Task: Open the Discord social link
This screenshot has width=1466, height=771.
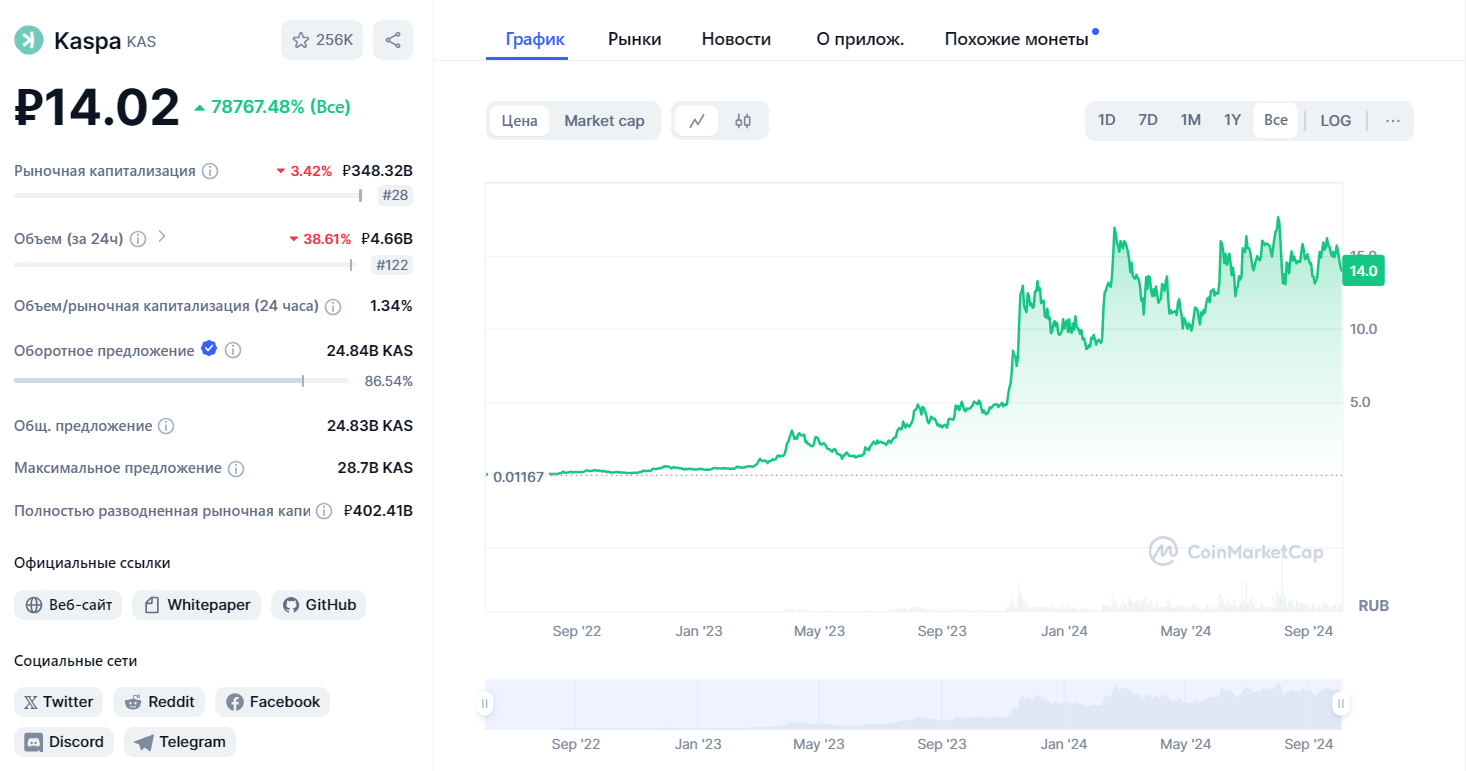Action: point(64,742)
